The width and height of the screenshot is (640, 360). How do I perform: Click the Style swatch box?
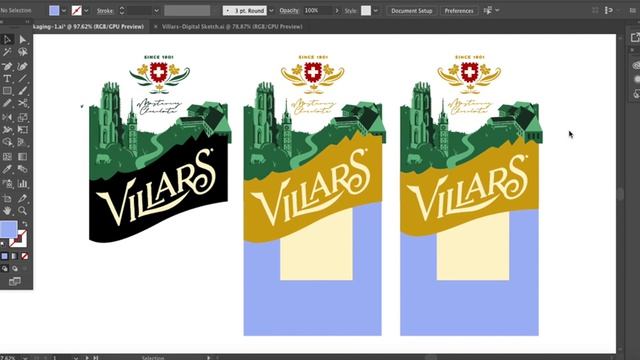366,11
